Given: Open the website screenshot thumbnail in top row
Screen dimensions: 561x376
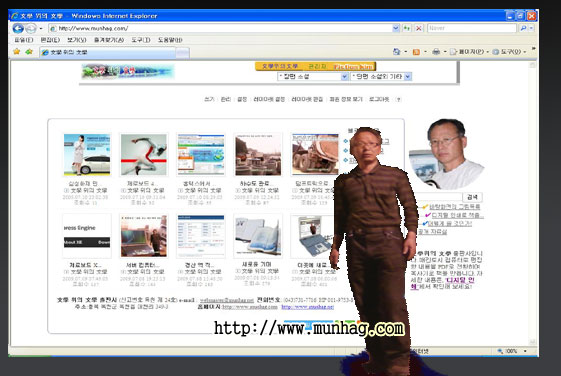Looking at the screenshot, I should point(201,155).
